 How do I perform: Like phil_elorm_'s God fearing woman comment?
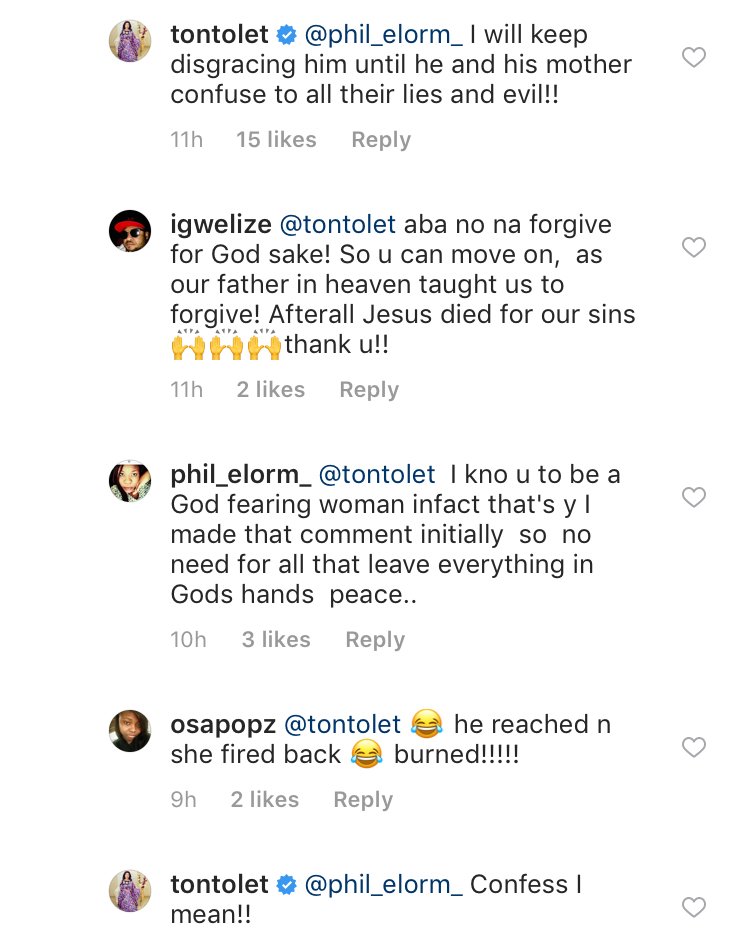pyautogui.click(x=693, y=497)
